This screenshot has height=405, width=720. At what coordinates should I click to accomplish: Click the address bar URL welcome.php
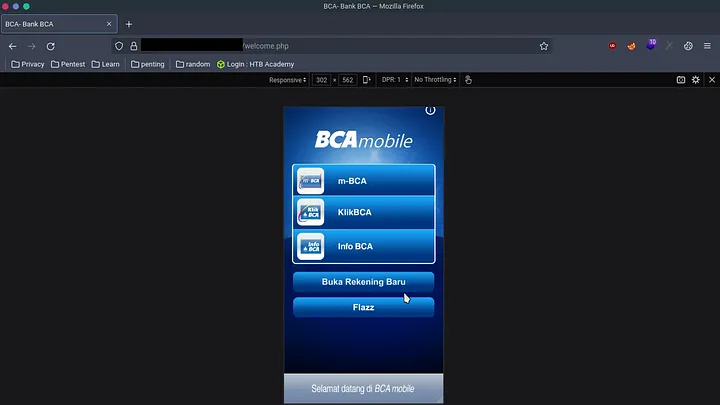(266, 46)
